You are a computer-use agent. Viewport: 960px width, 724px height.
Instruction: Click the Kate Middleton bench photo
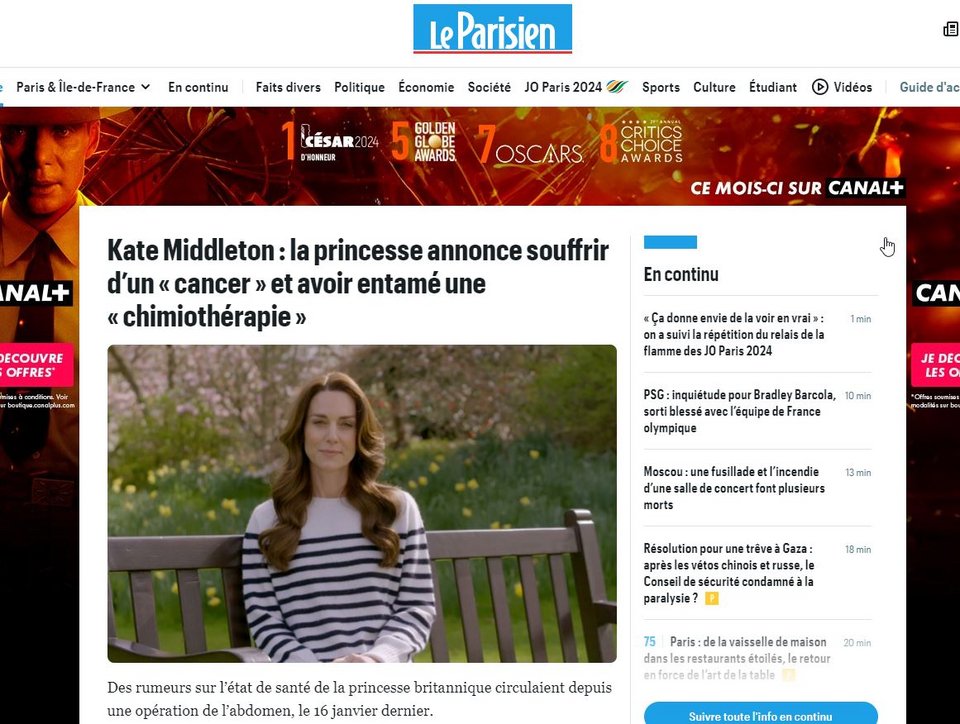click(362, 504)
